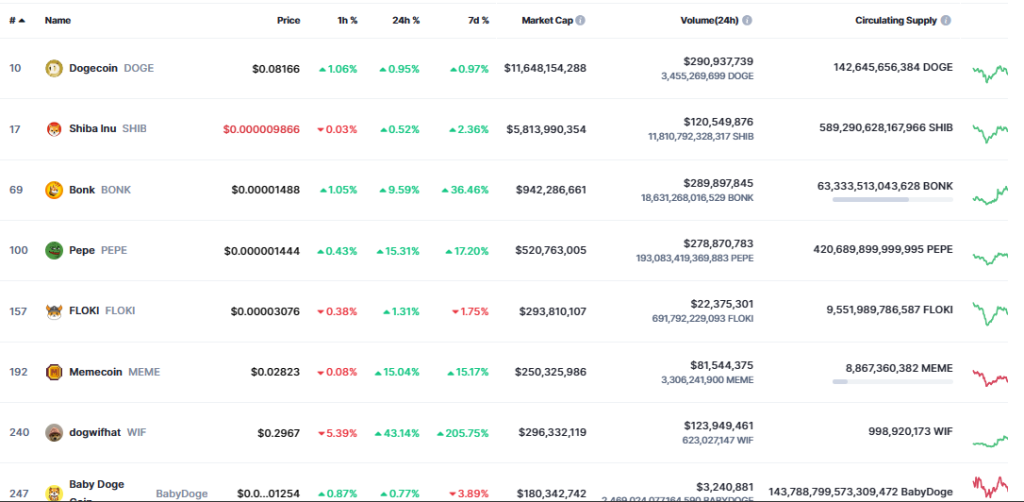Click the Shiba Inu coin logo icon
Image resolution: width=1024 pixels, height=502 pixels.
click(54, 129)
